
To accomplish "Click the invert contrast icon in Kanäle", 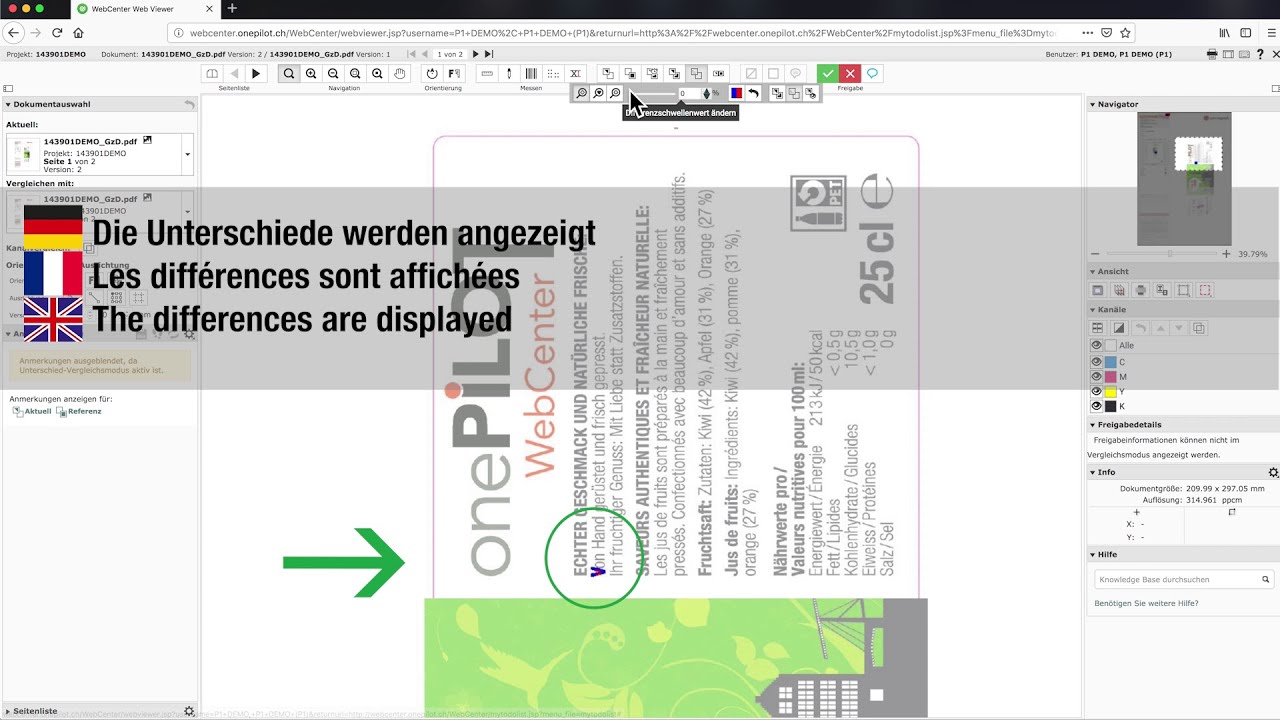I will tap(1119, 328).
